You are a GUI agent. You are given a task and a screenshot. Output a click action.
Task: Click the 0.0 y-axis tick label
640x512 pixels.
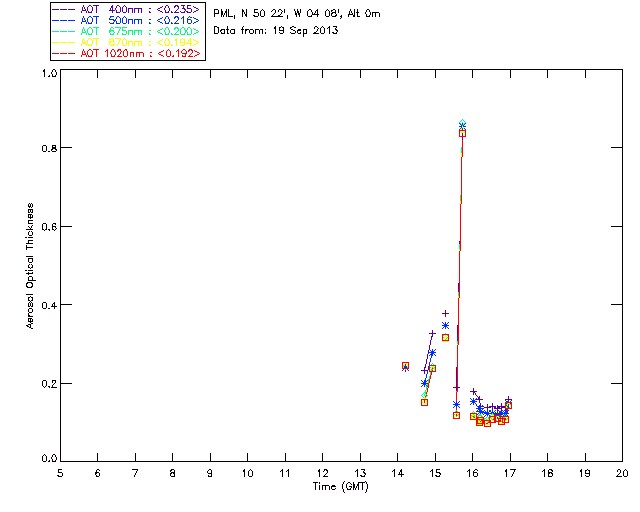[x=49, y=459]
